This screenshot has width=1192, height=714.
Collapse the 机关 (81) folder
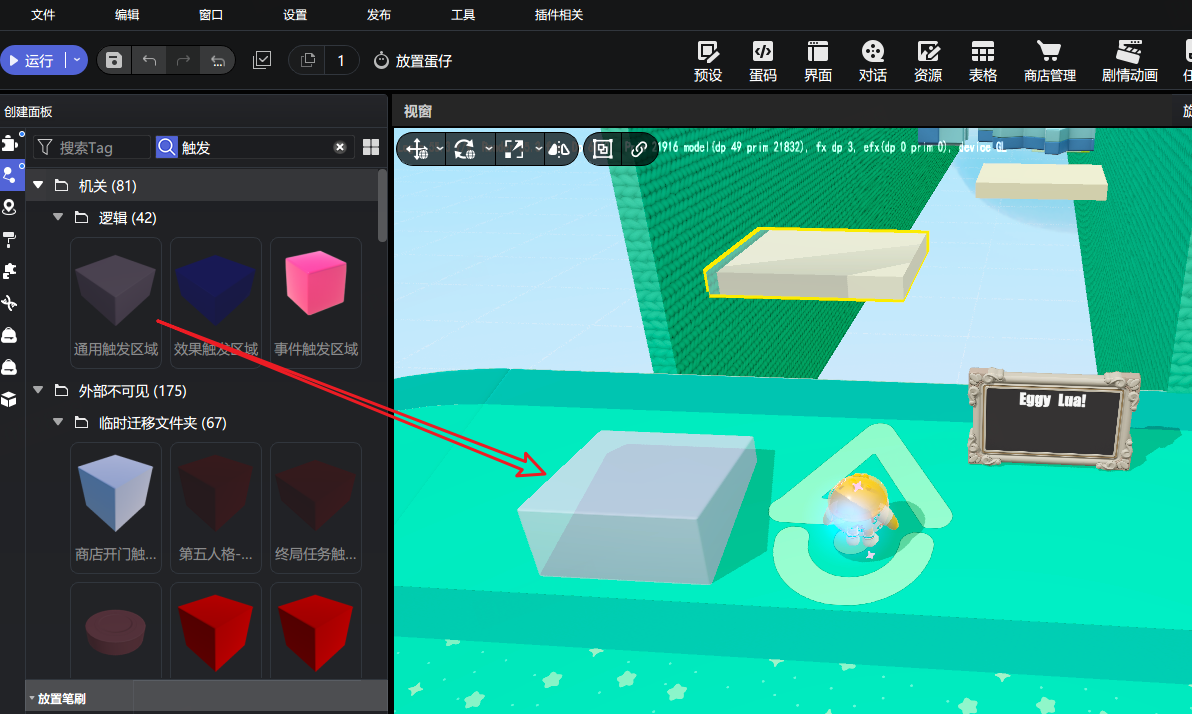tap(39, 186)
